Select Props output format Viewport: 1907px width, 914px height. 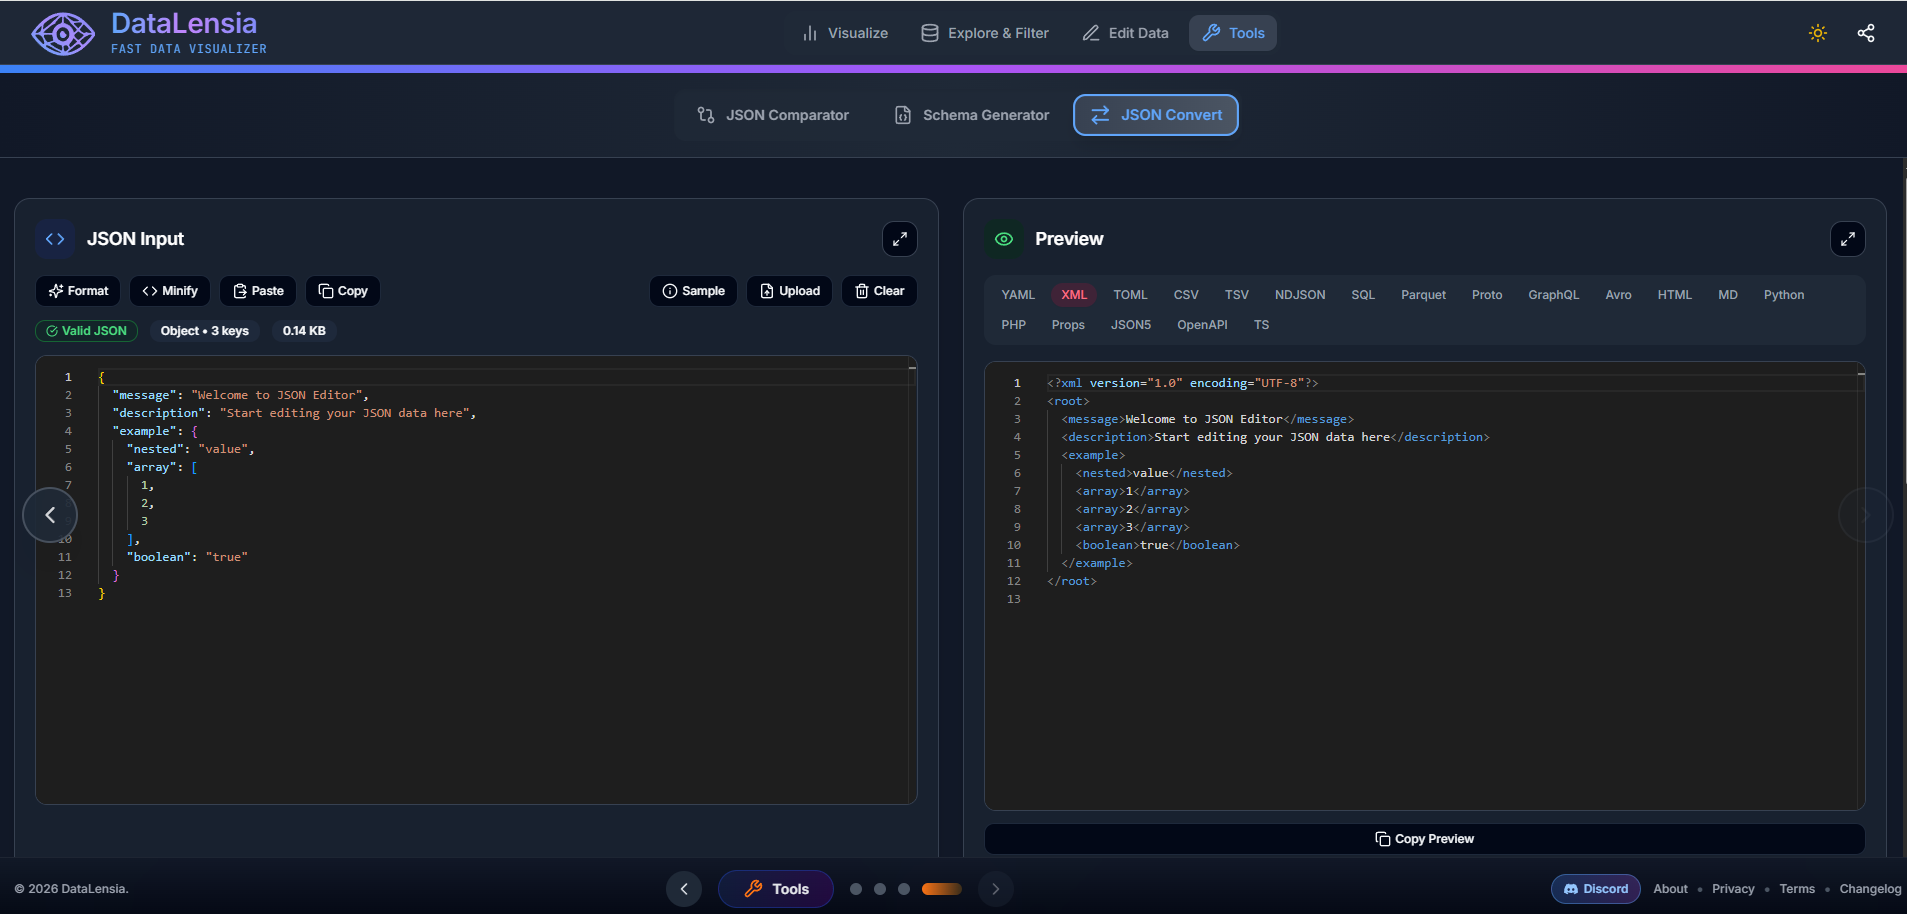click(x=1068, y=325)
